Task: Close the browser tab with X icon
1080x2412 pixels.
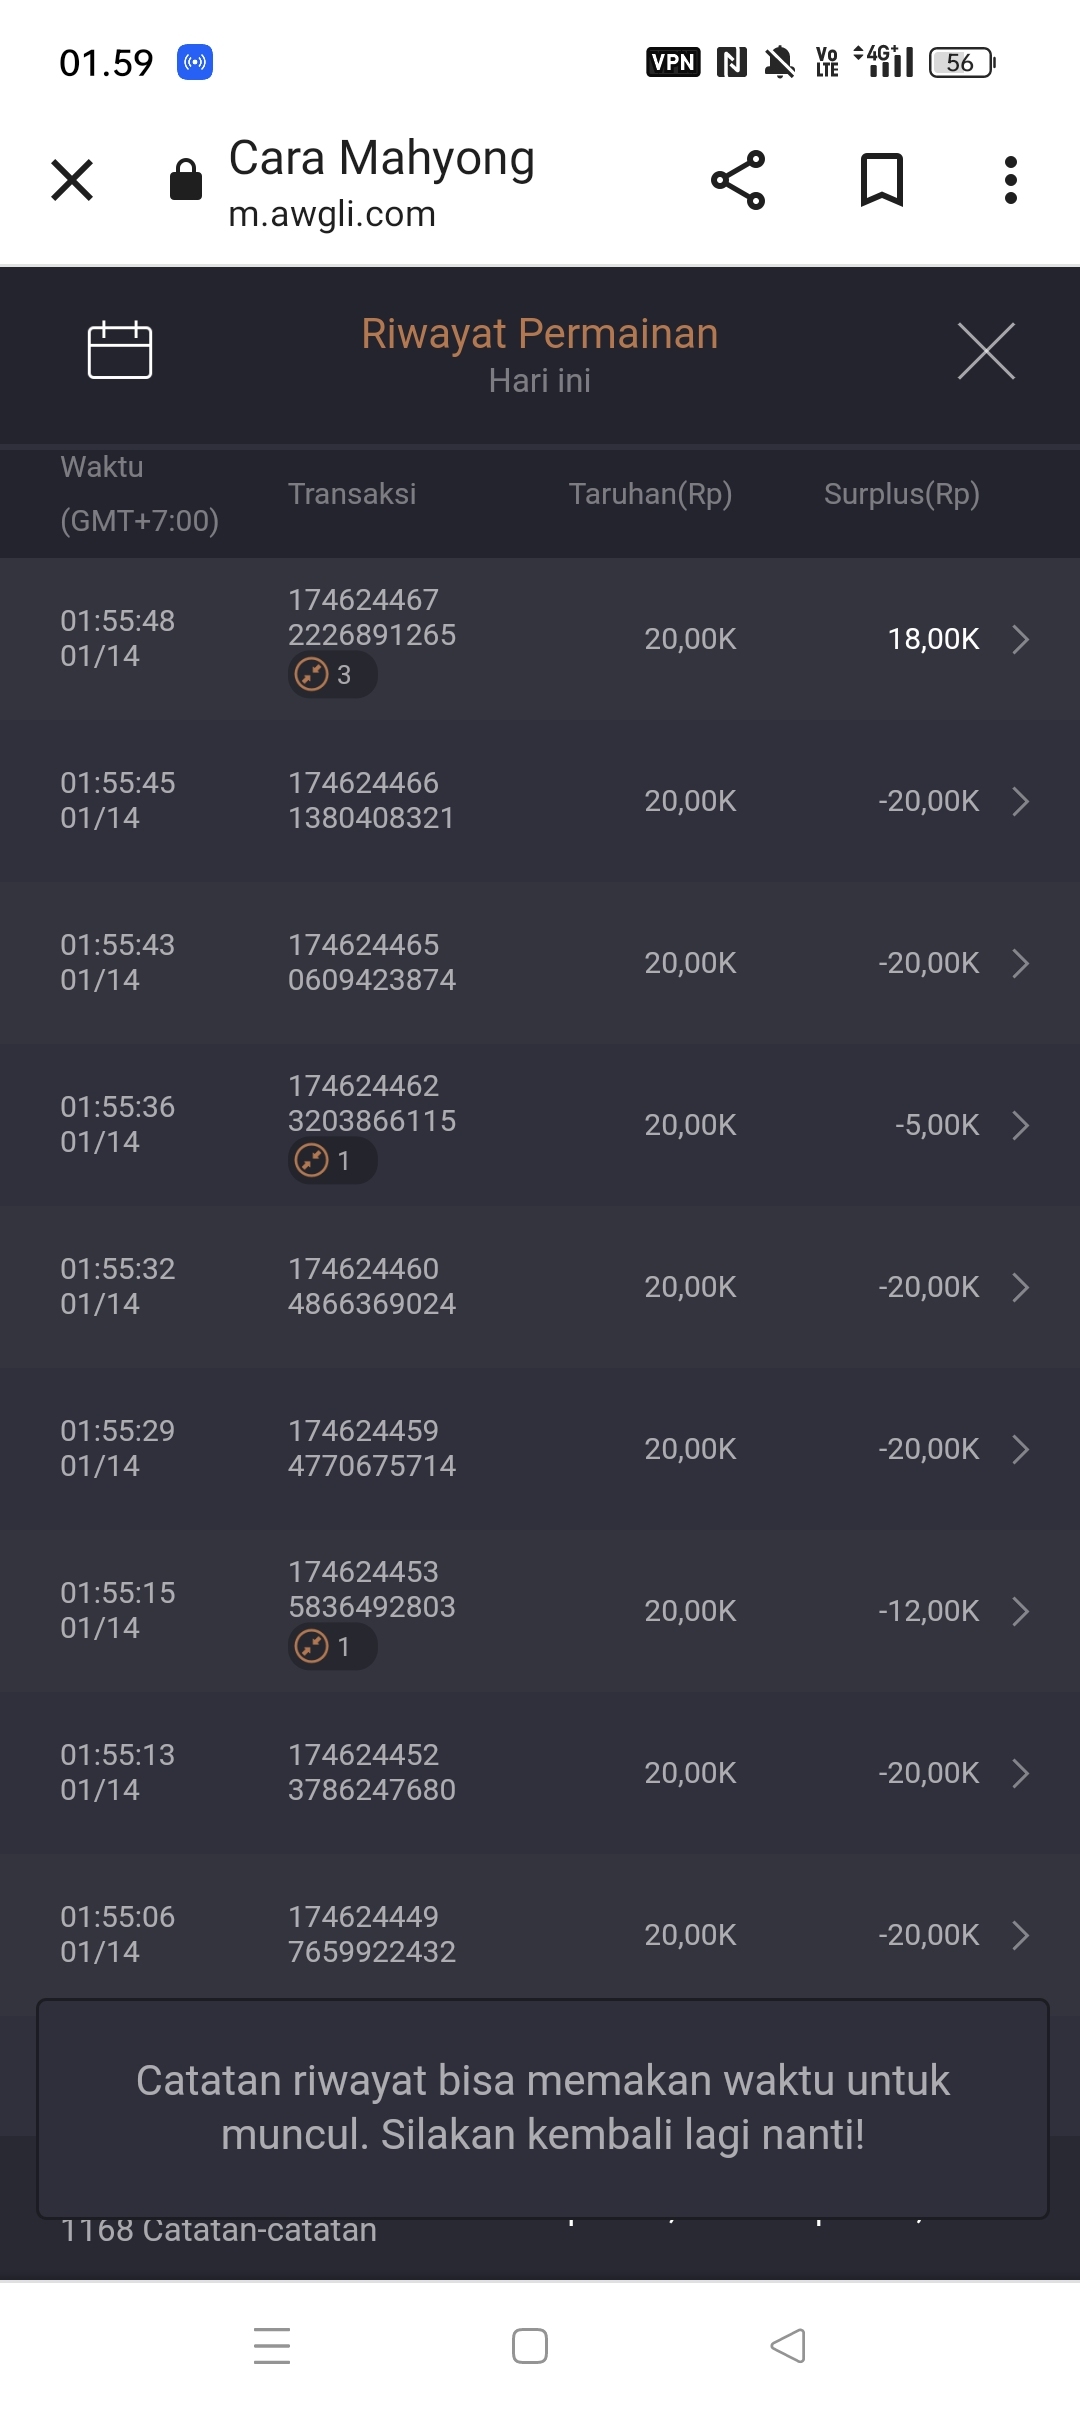Action: [x=72, y=181]
